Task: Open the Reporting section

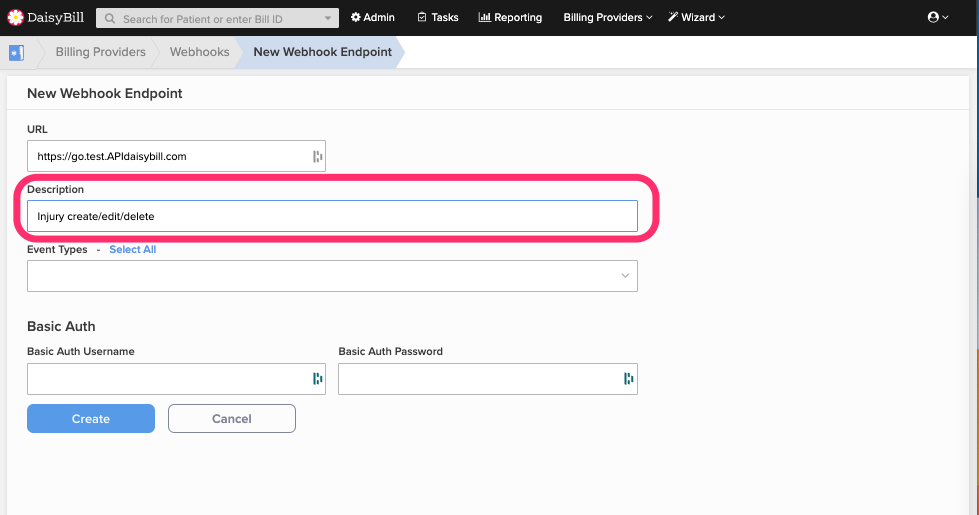Action: (x=510, y=17)
